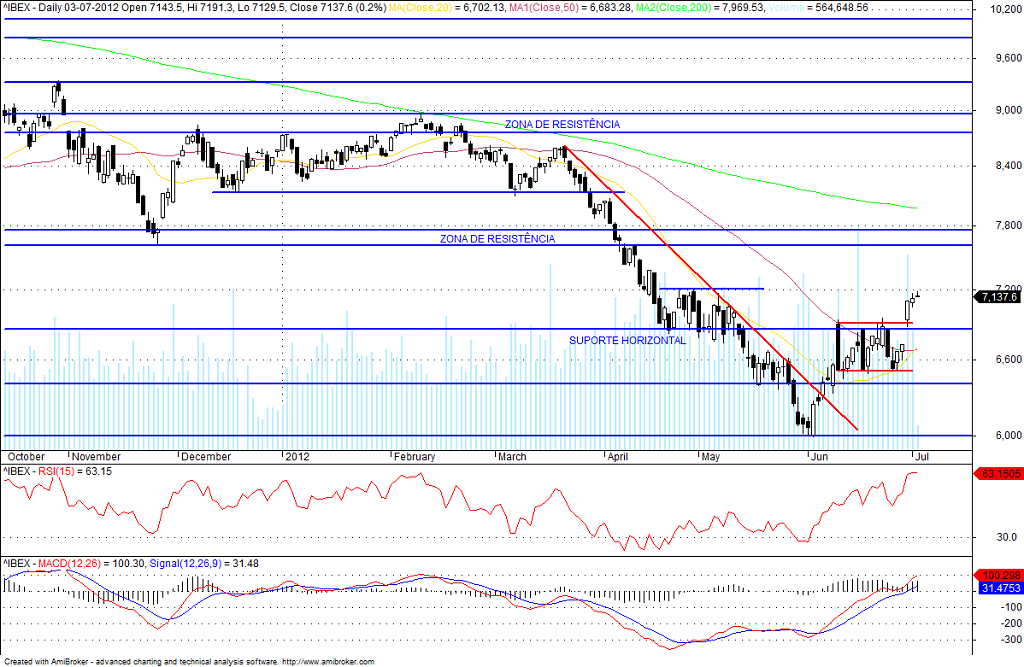Click the 9,600 price axis label
1024x667 pixels.
pos(1008,58)
